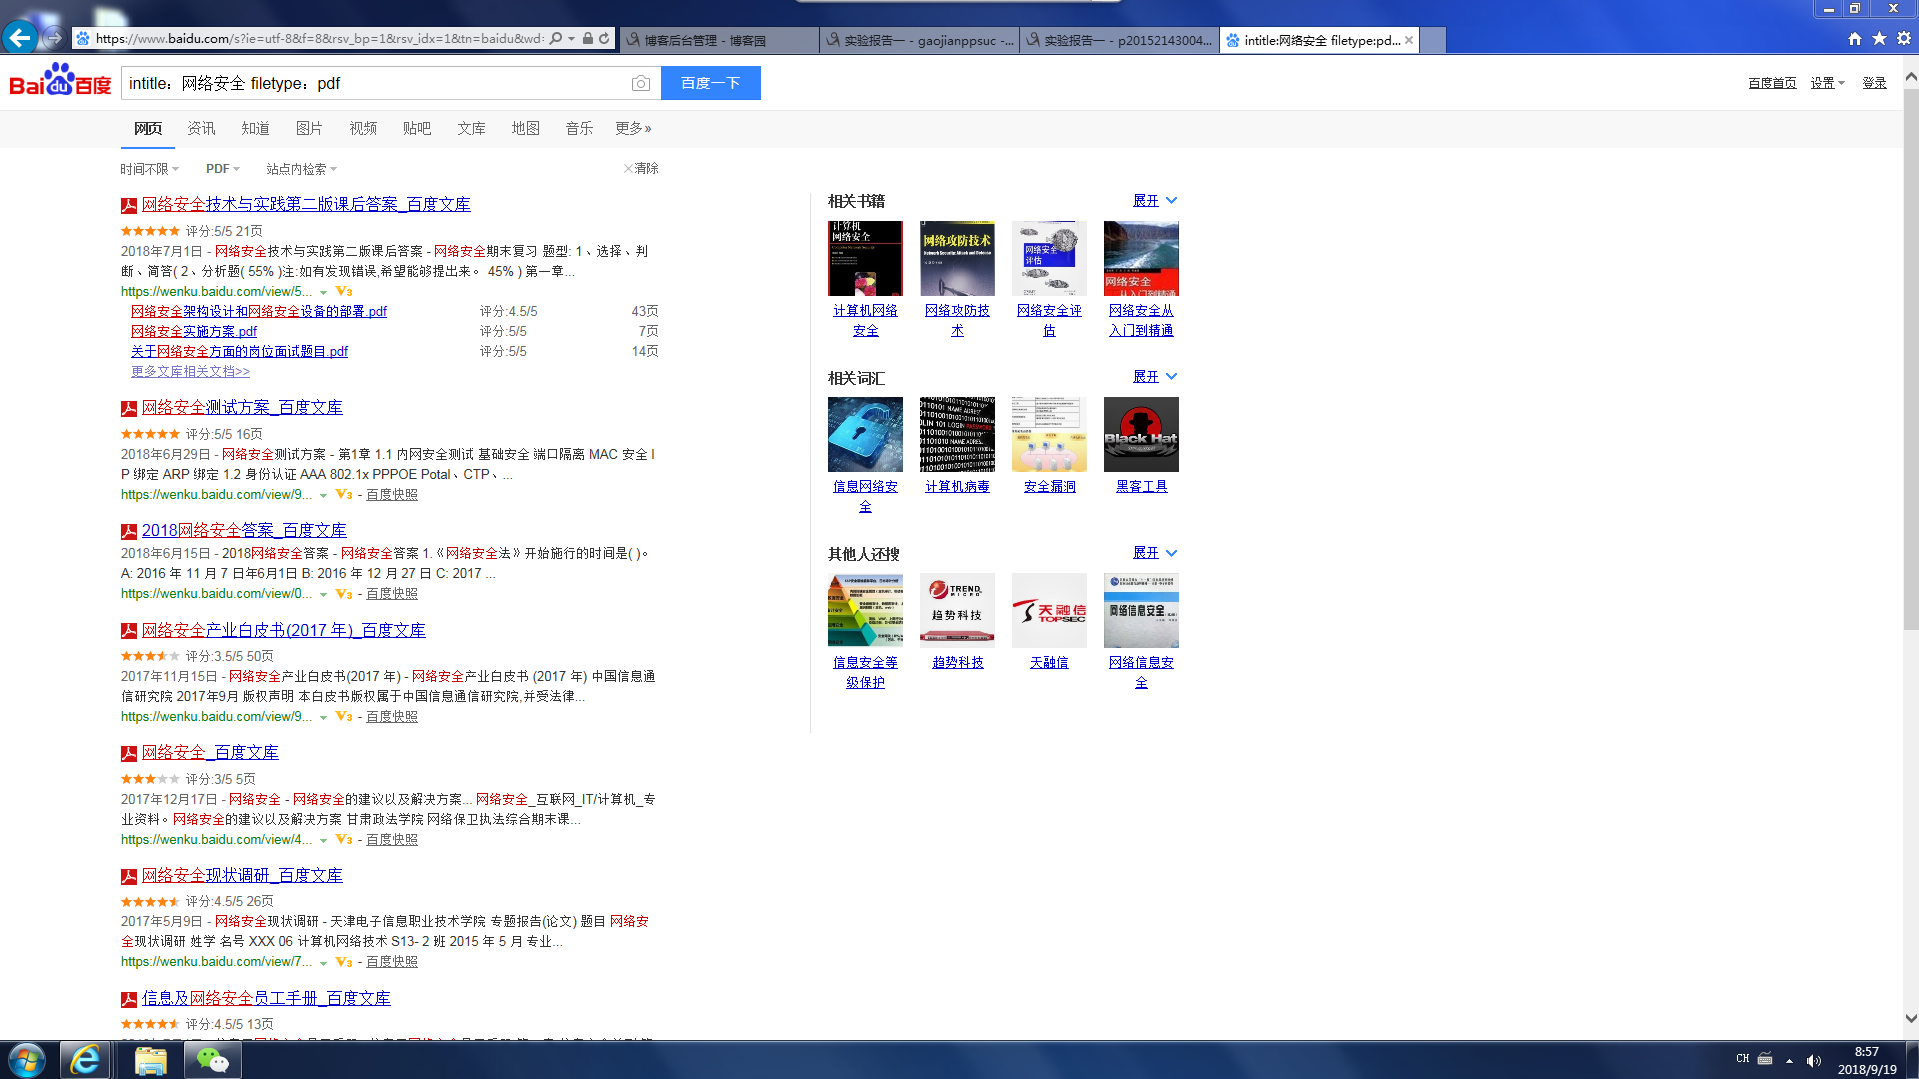Viewport: 1919px width, 1079px height.
Task: Click the volume speaker tray icon
Action: [1814, 1060]
